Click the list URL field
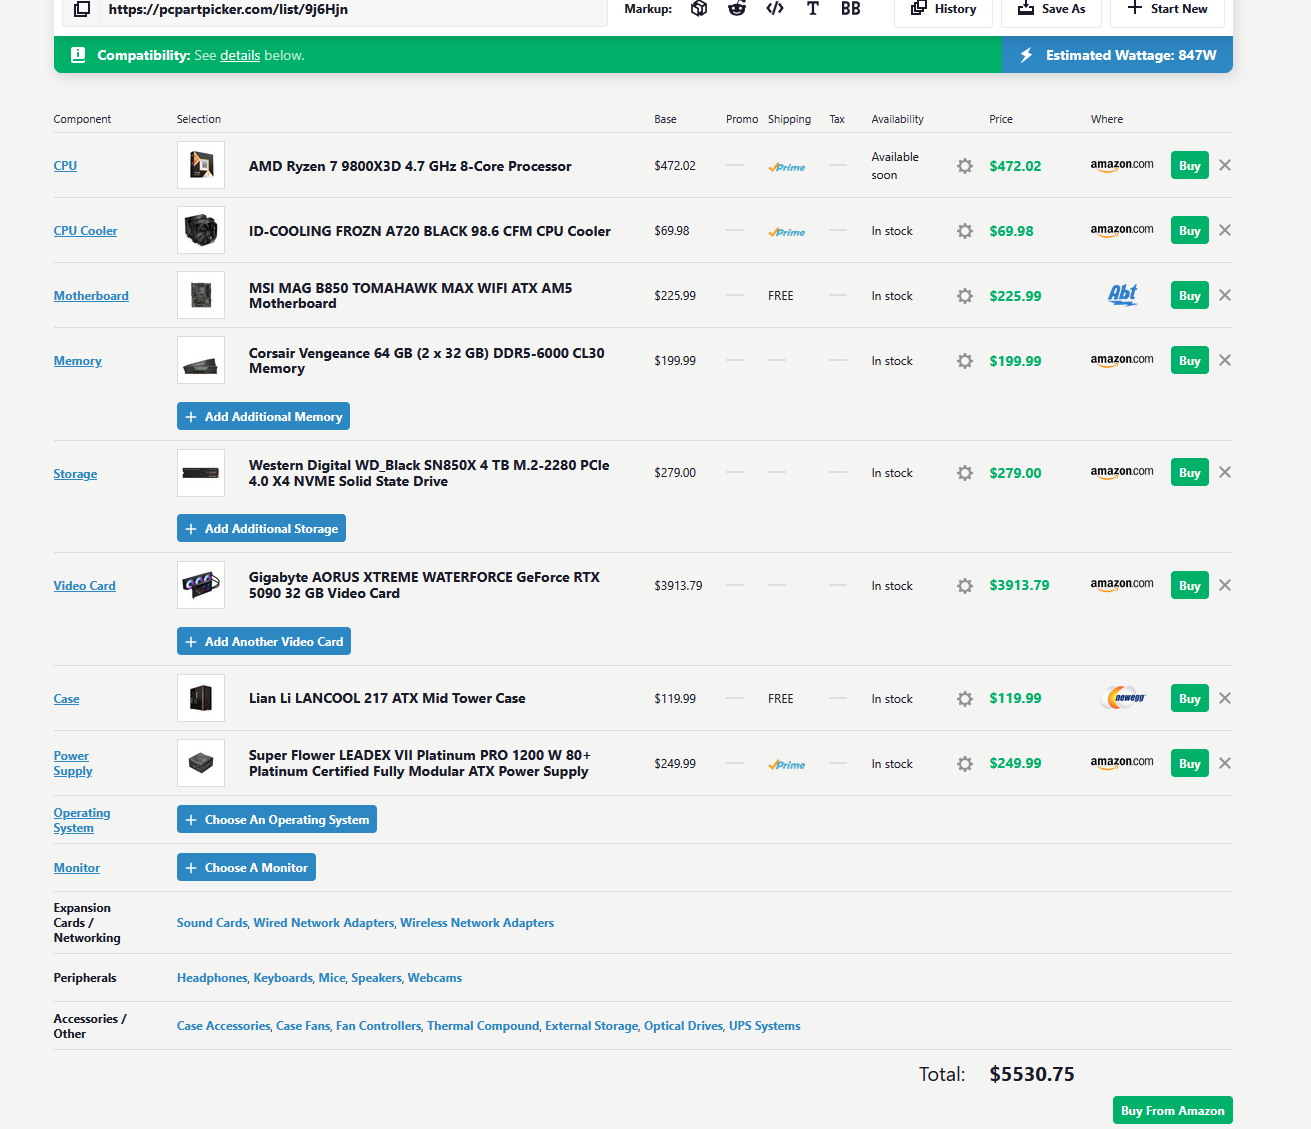Screen dimensions: 1311x1129 coord(354,9)
